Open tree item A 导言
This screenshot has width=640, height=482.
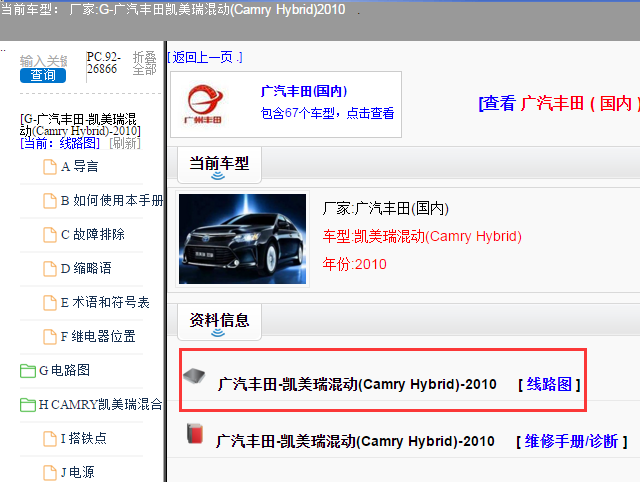coord(80,167)
